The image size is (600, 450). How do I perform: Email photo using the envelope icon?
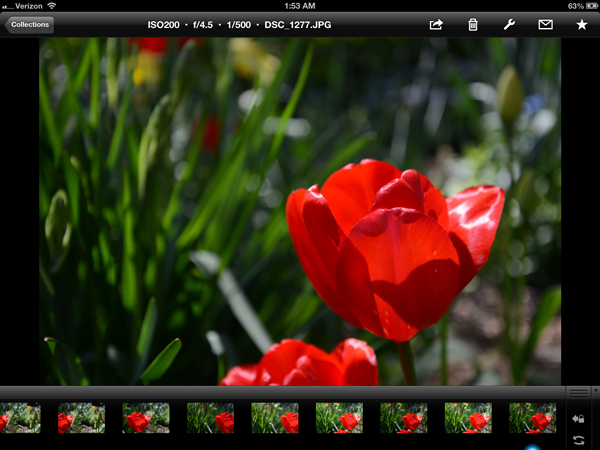[545, 24]
